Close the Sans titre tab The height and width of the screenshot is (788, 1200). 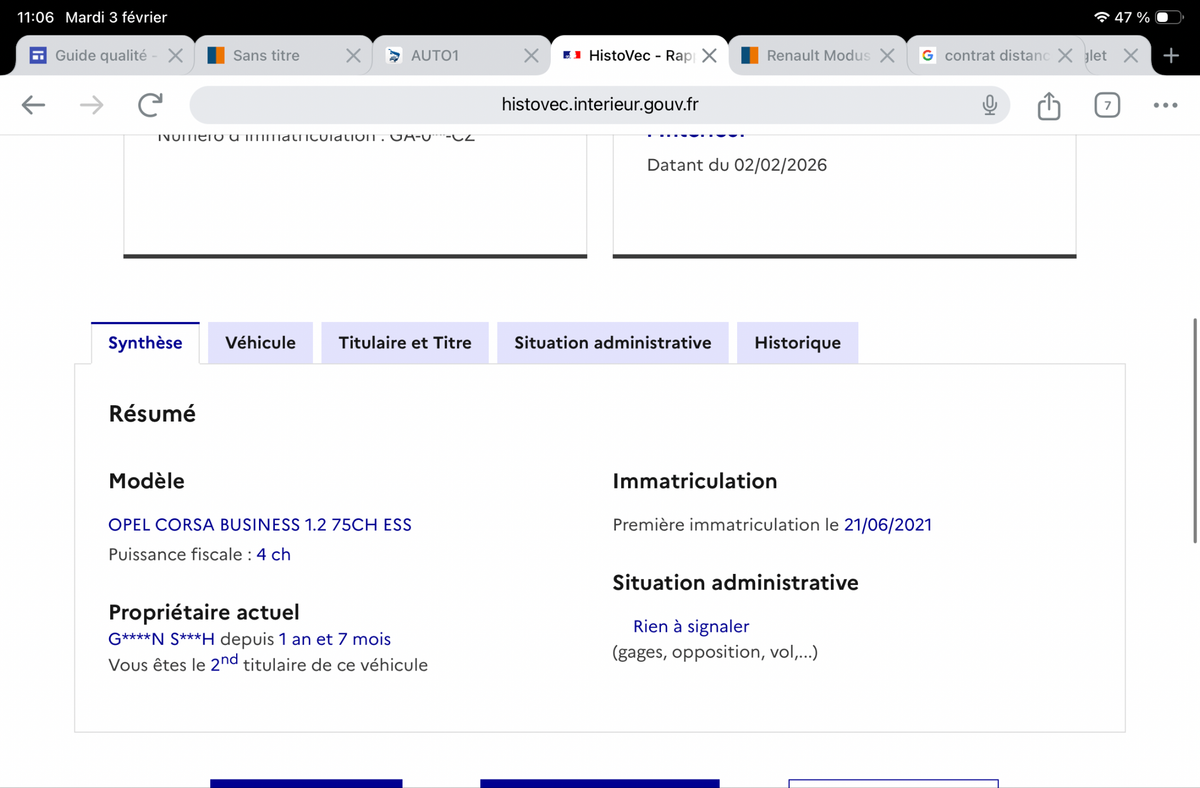click(353, 55)
